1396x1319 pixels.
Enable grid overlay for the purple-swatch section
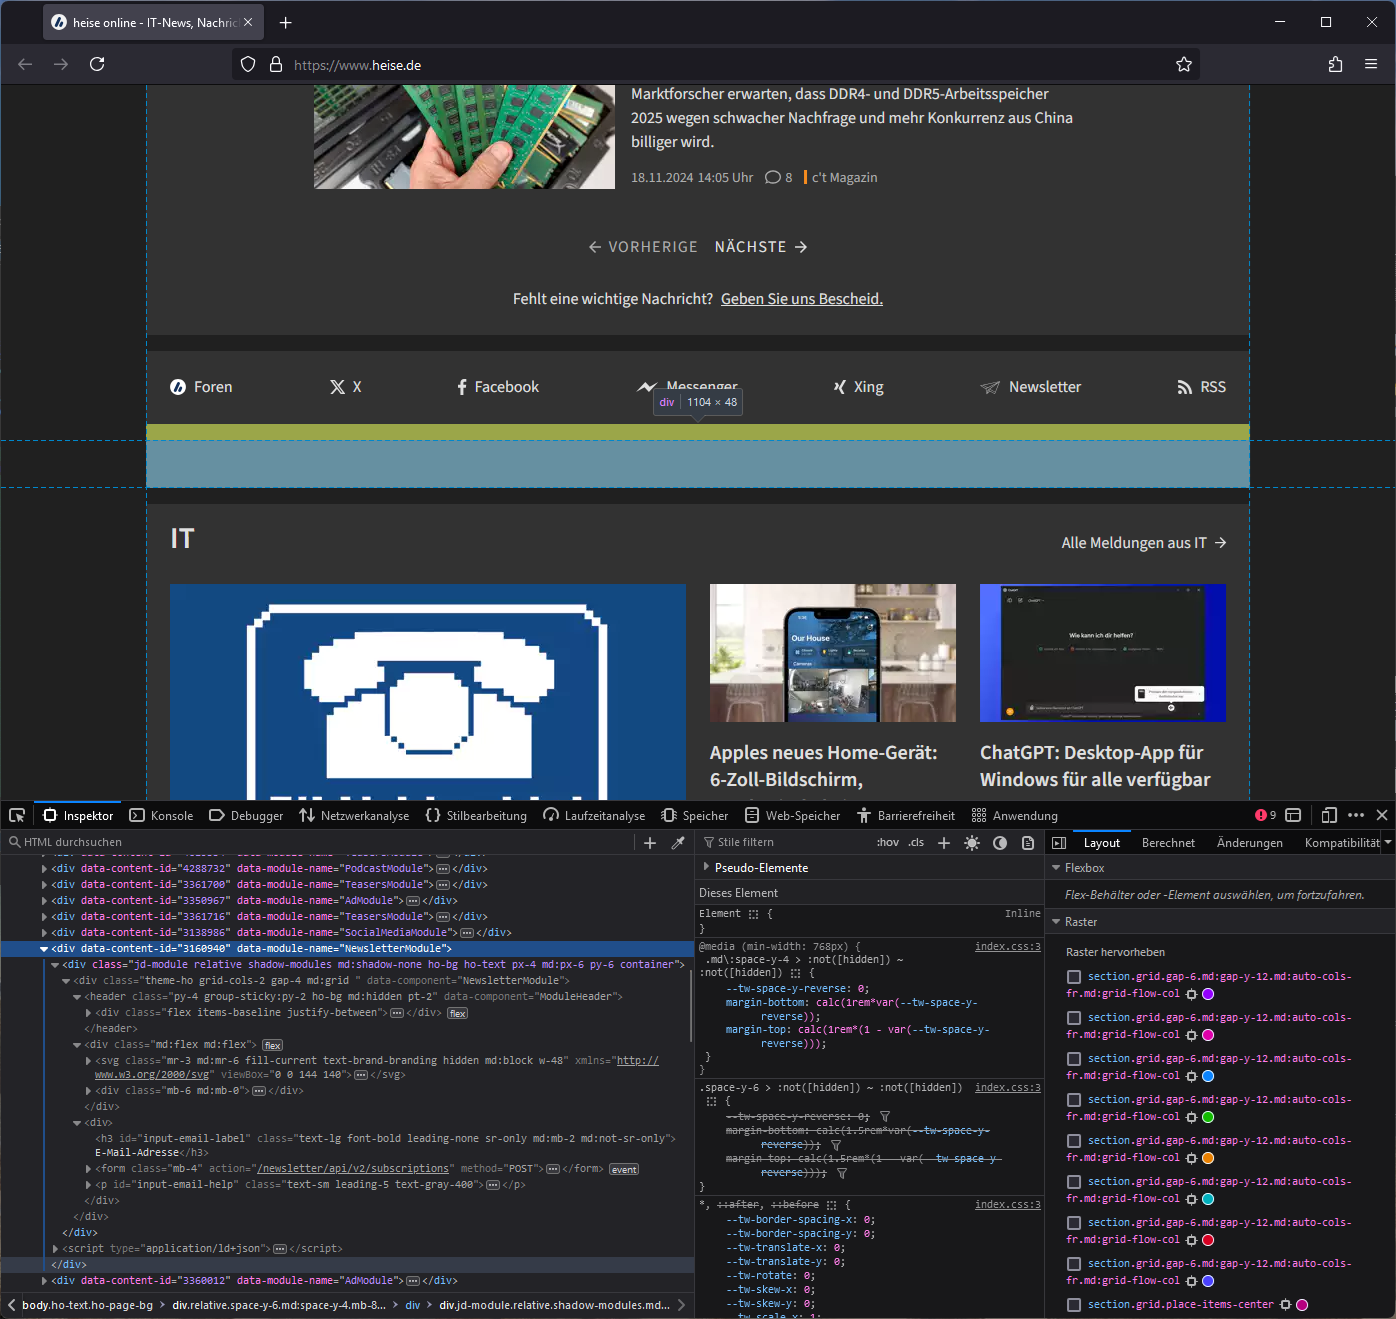[1074, 977]
